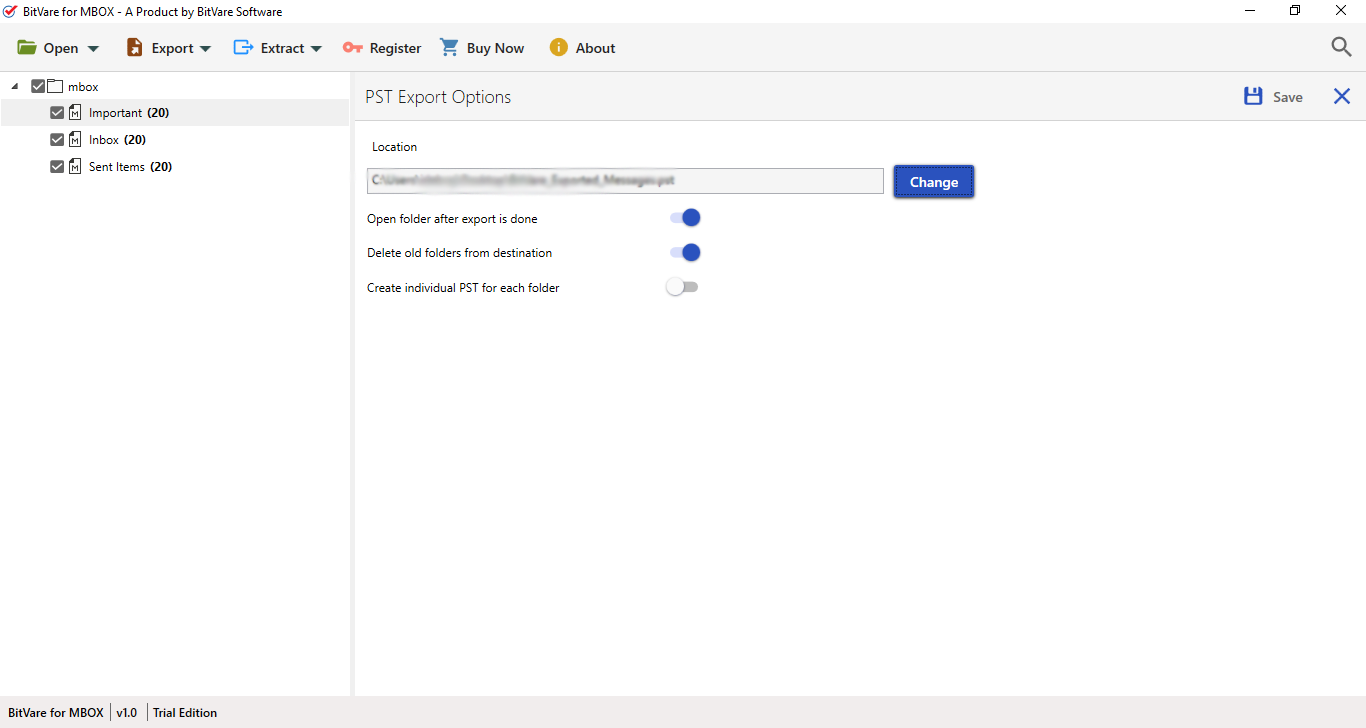
Task: Open the Open menu dropdown arrow
Action: tap(93, 49)
